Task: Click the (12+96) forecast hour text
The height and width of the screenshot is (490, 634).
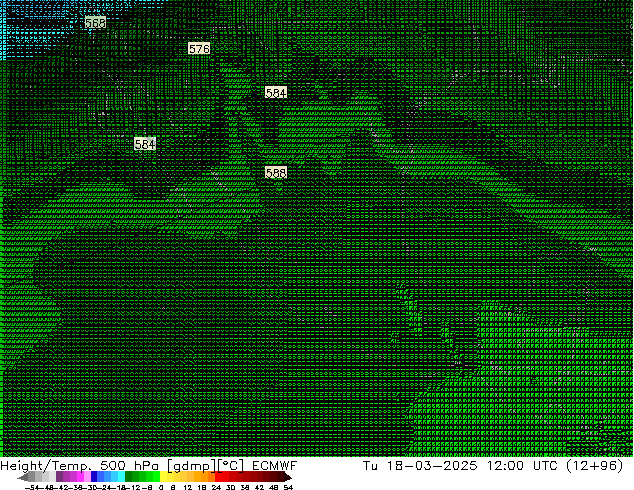Action: (x=594, y=466)
